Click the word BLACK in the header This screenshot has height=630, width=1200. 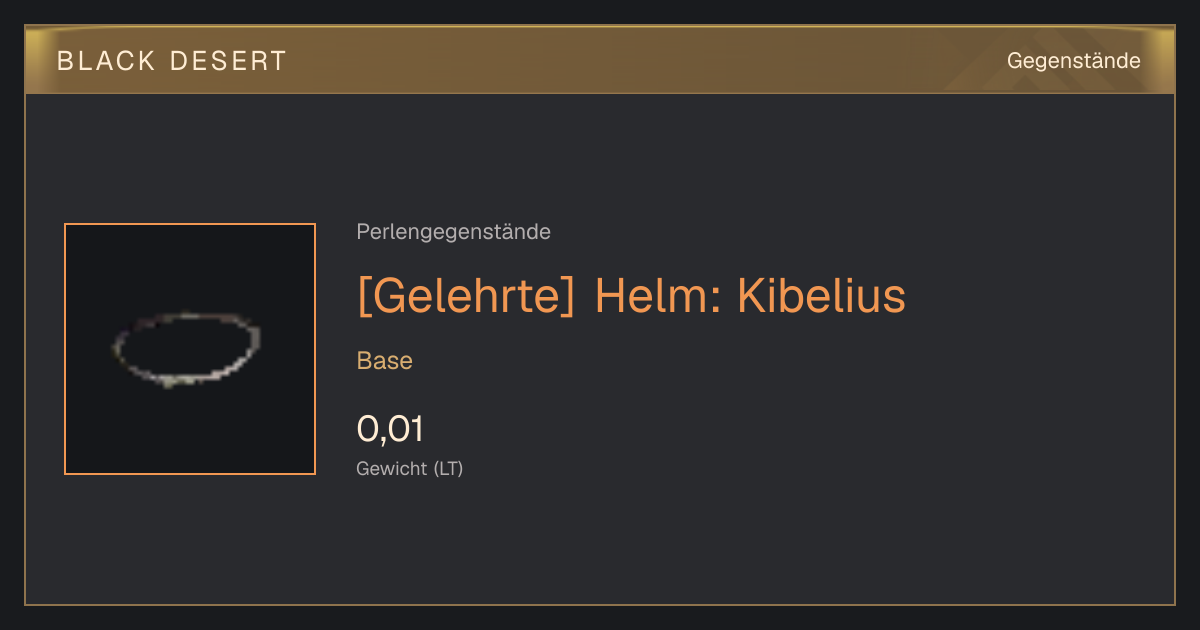(107, 61)
